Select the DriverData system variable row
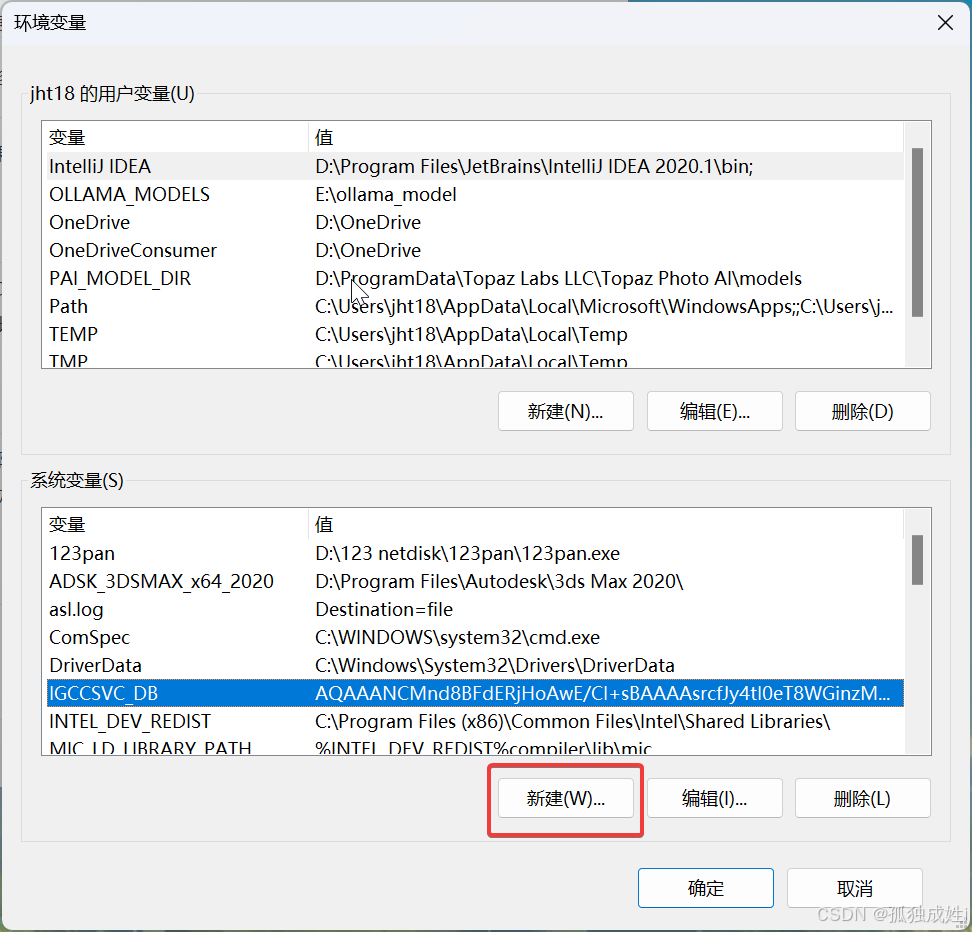 (200, 665)
